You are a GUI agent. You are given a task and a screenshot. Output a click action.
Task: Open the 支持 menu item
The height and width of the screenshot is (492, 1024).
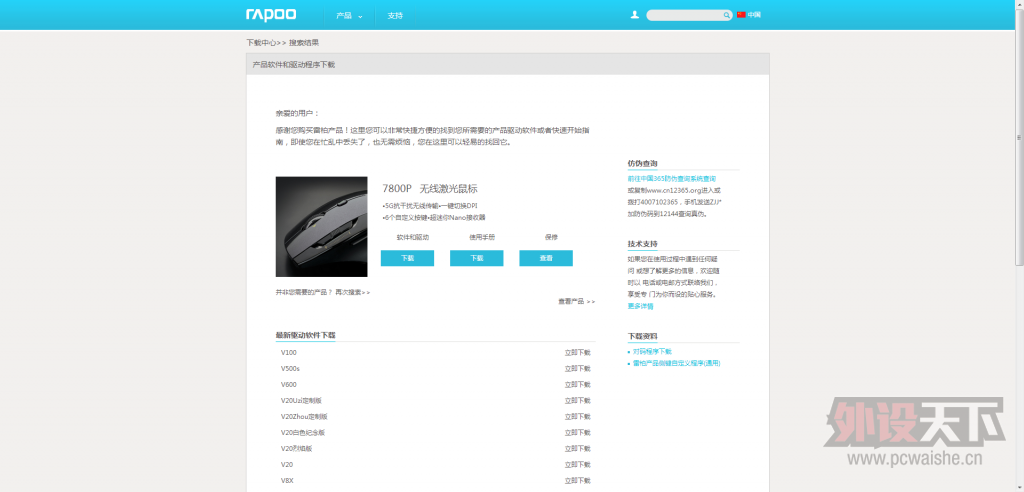click(x=395, y=15)
